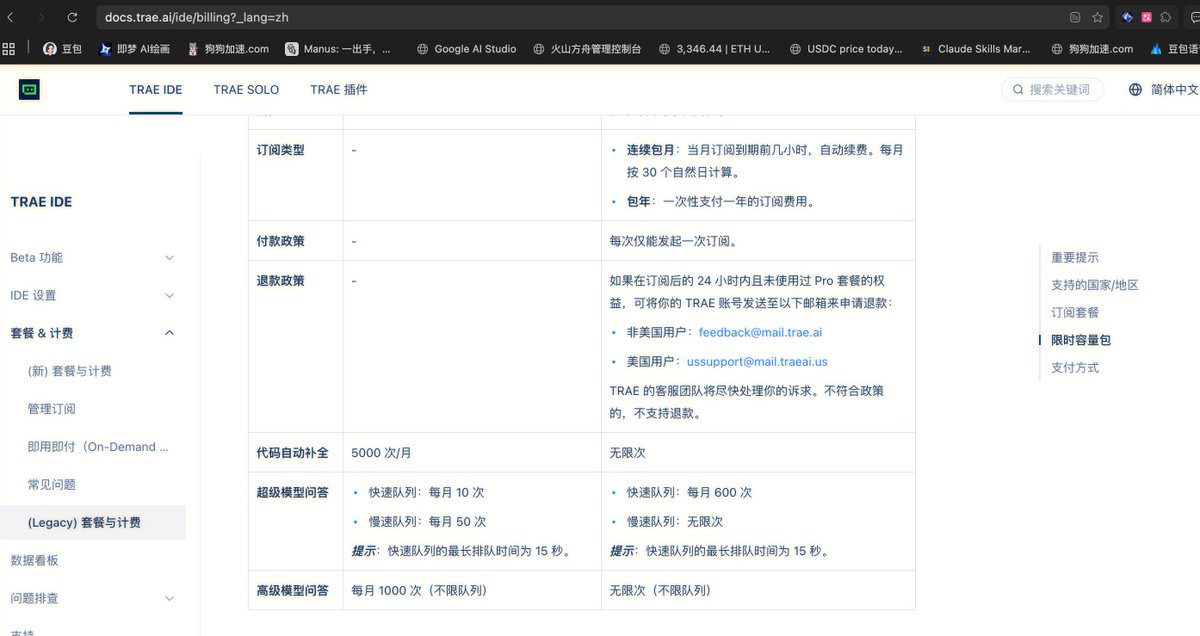Image resolution: width=1200 pixels, height=636 pixels.
Task: Open the Claude Skills Mar... bookmark
Action: 975,48
